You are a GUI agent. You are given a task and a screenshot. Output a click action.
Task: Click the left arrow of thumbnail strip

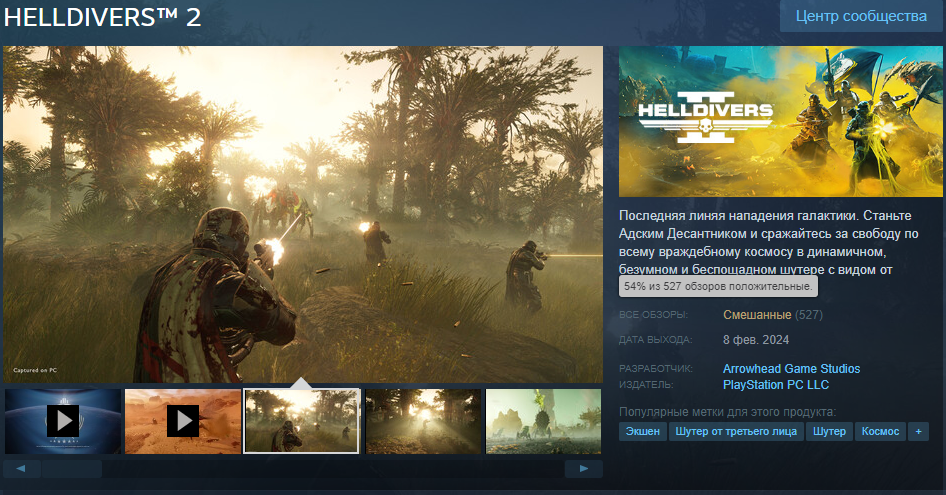(22, 468)
